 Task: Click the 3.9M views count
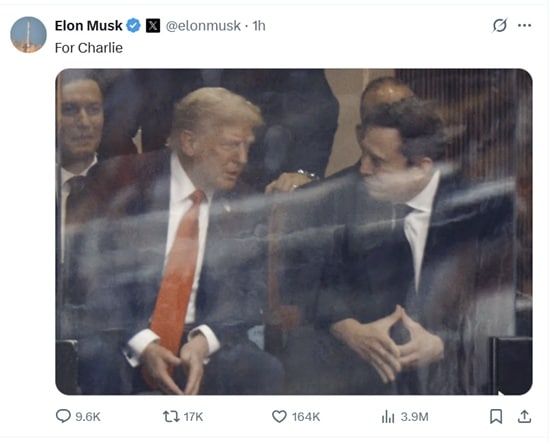click(414, 417)
